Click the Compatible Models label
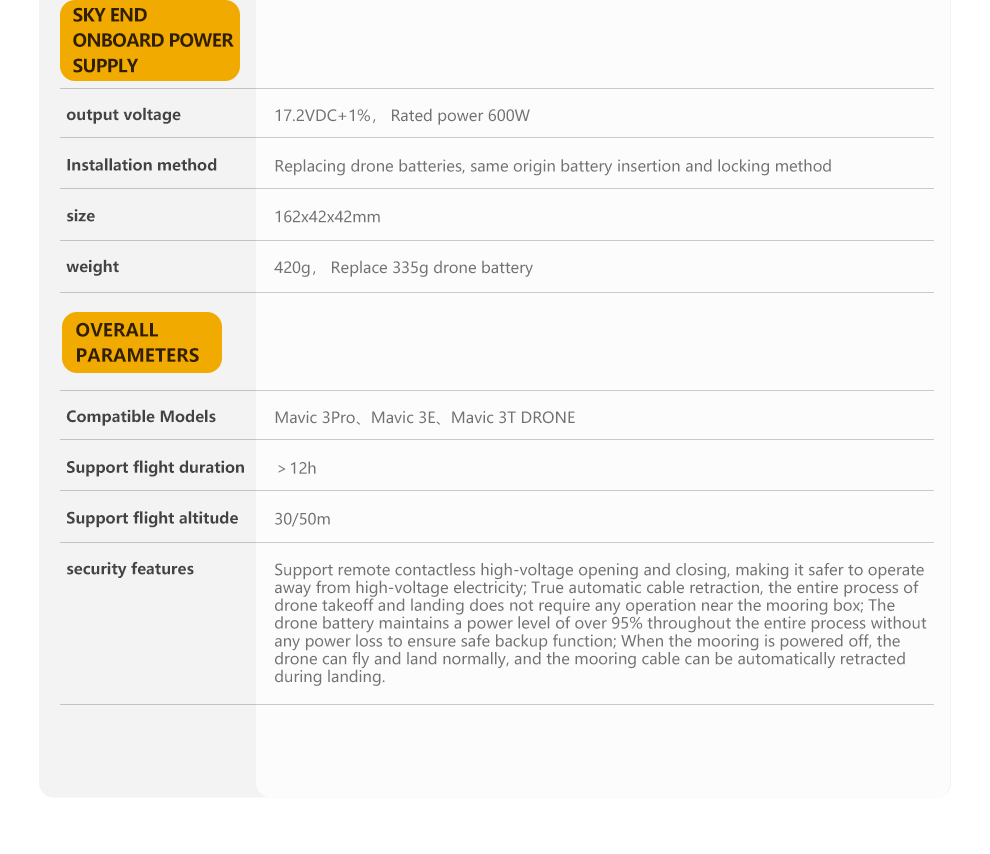This screenshot has height=854, width=990. pyautogui.click(x=141, y=417)
